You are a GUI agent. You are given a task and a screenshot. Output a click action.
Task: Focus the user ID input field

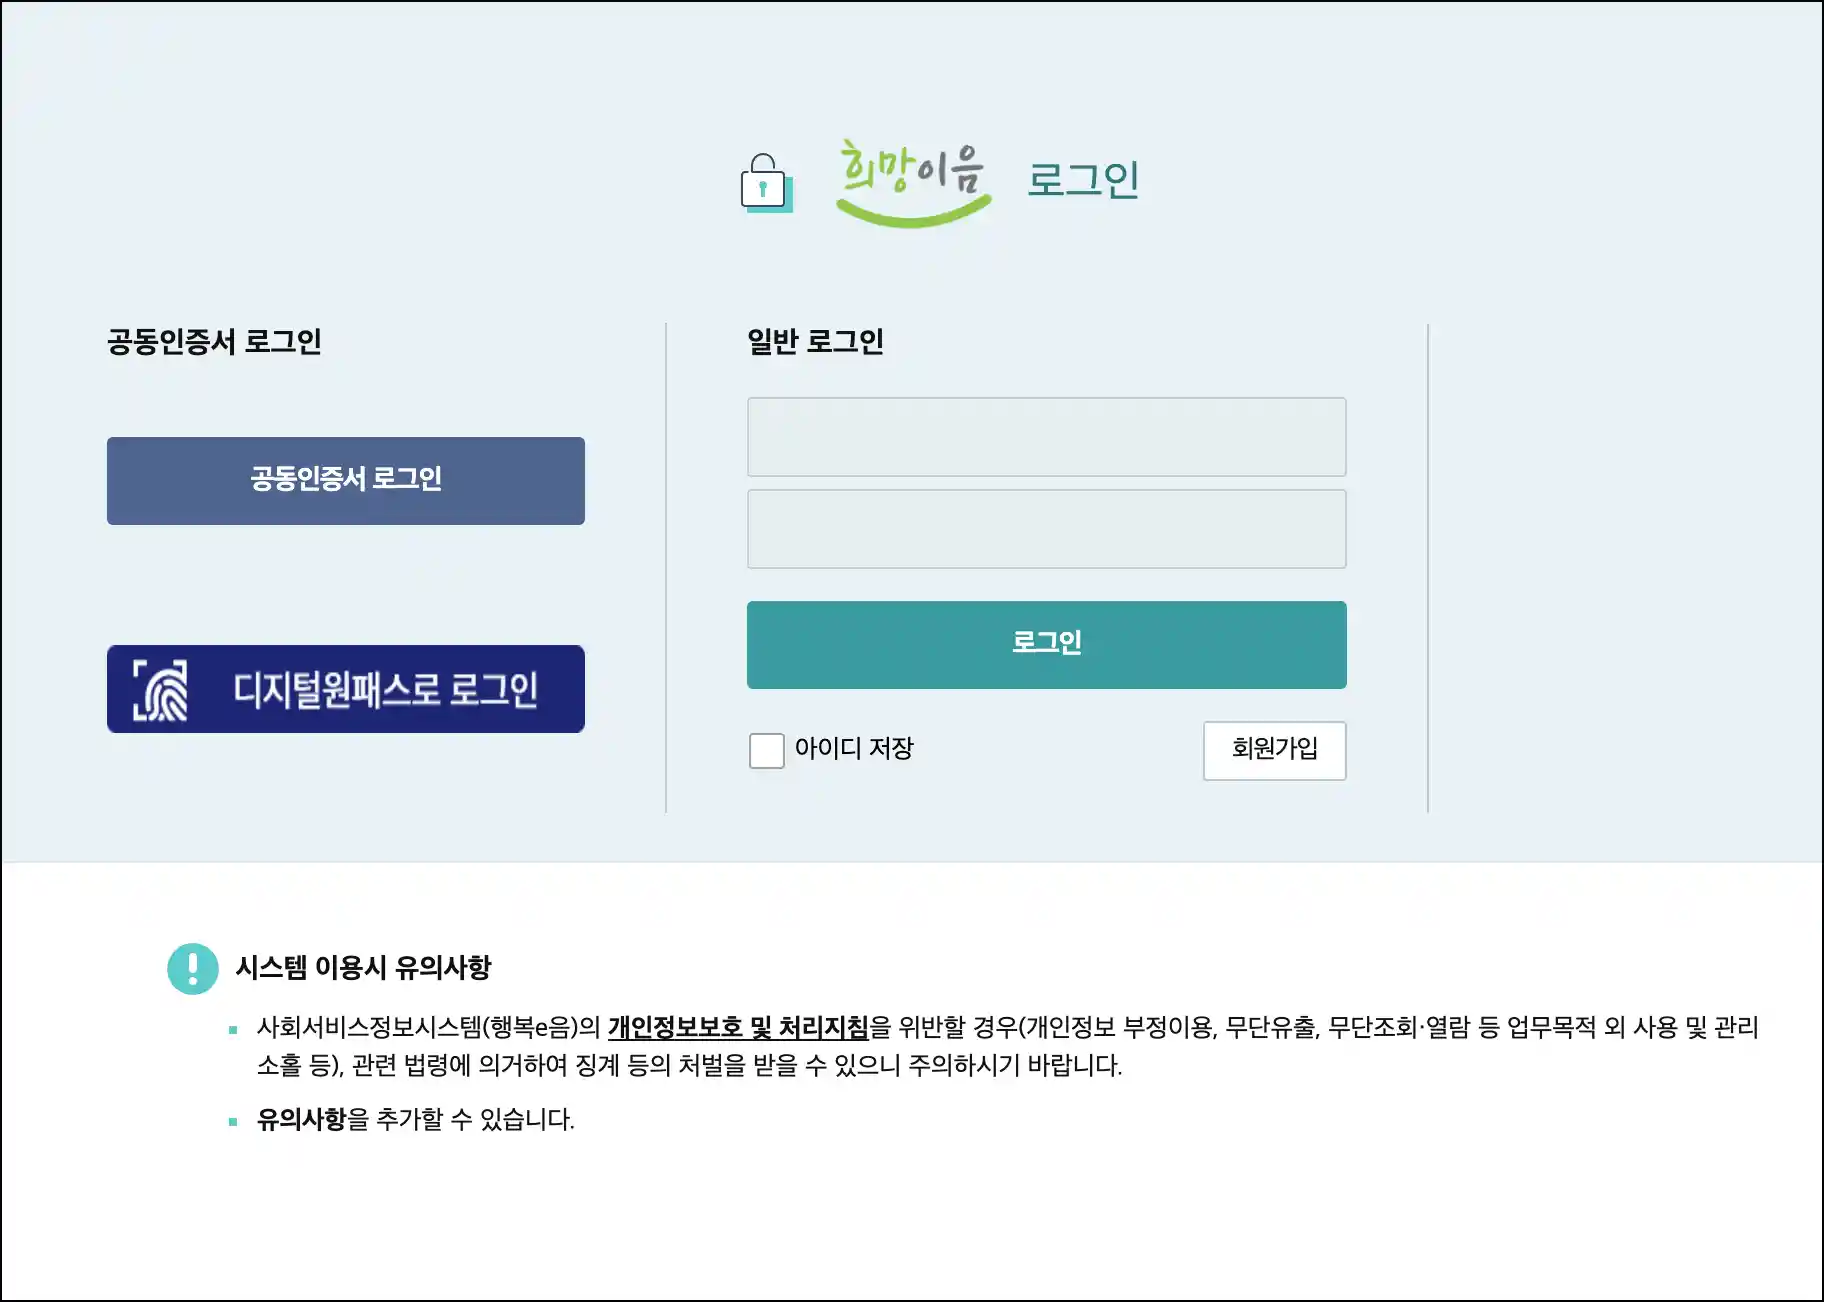pyautogui.click(x=1047, y=437)
